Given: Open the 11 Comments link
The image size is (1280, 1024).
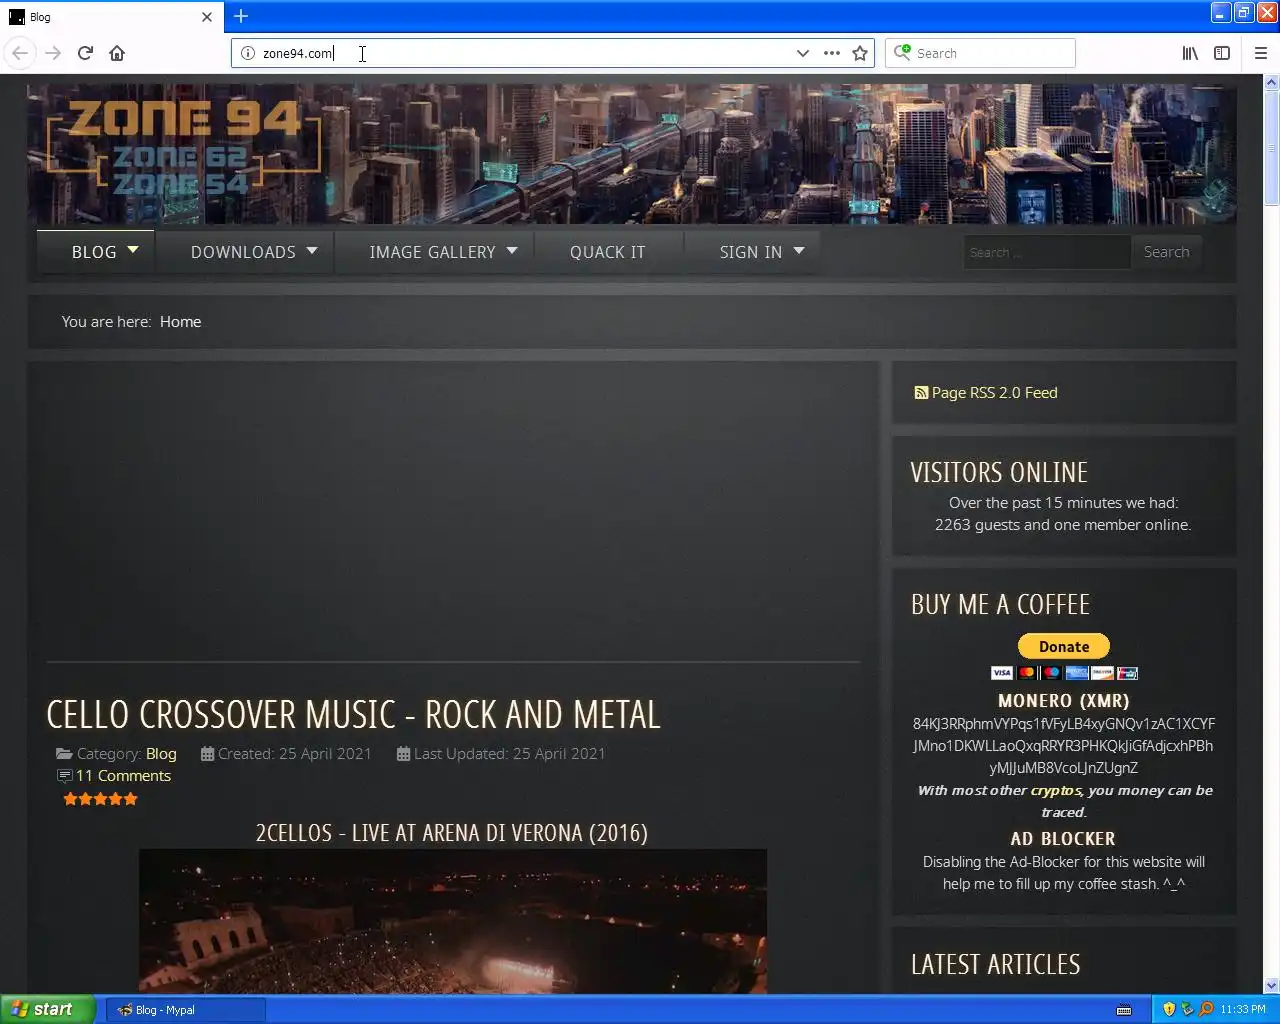Looking at the screenshot, I should 124,776.
